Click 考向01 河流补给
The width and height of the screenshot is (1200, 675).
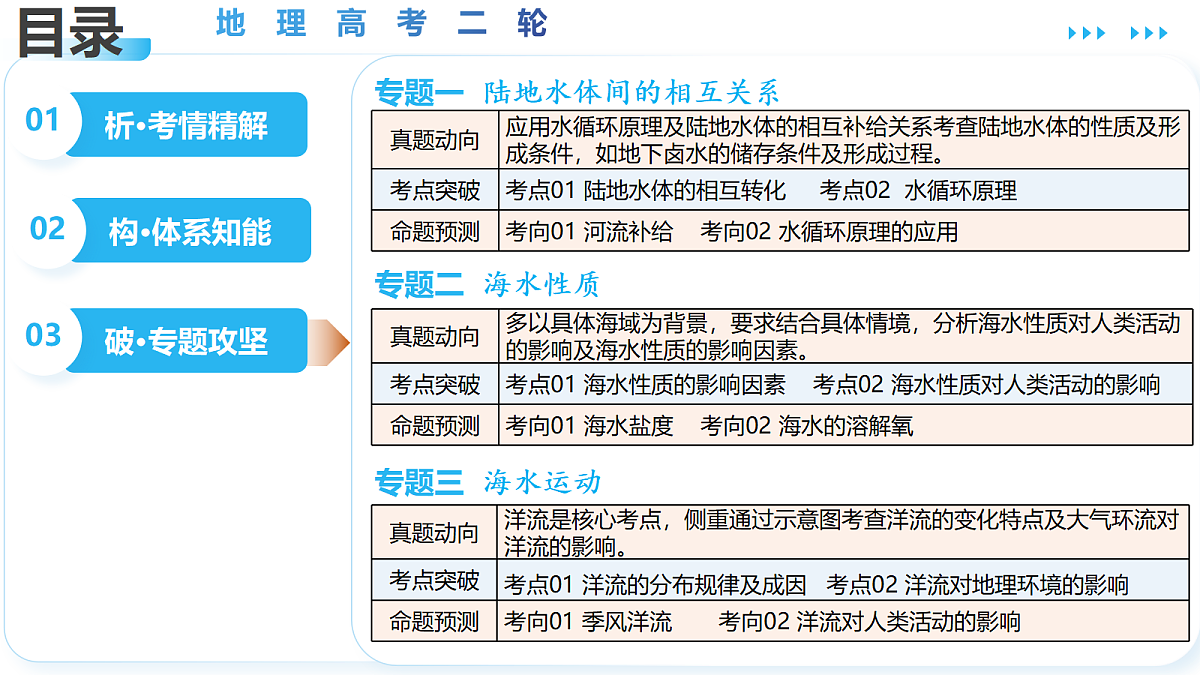coord(589,232)
